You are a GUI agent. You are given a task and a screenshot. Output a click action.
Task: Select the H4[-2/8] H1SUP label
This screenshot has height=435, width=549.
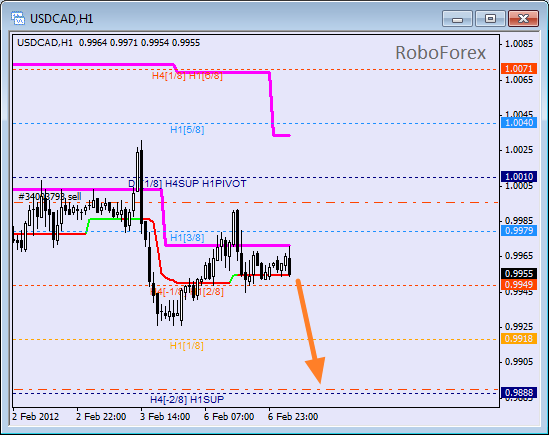(187, 400)
